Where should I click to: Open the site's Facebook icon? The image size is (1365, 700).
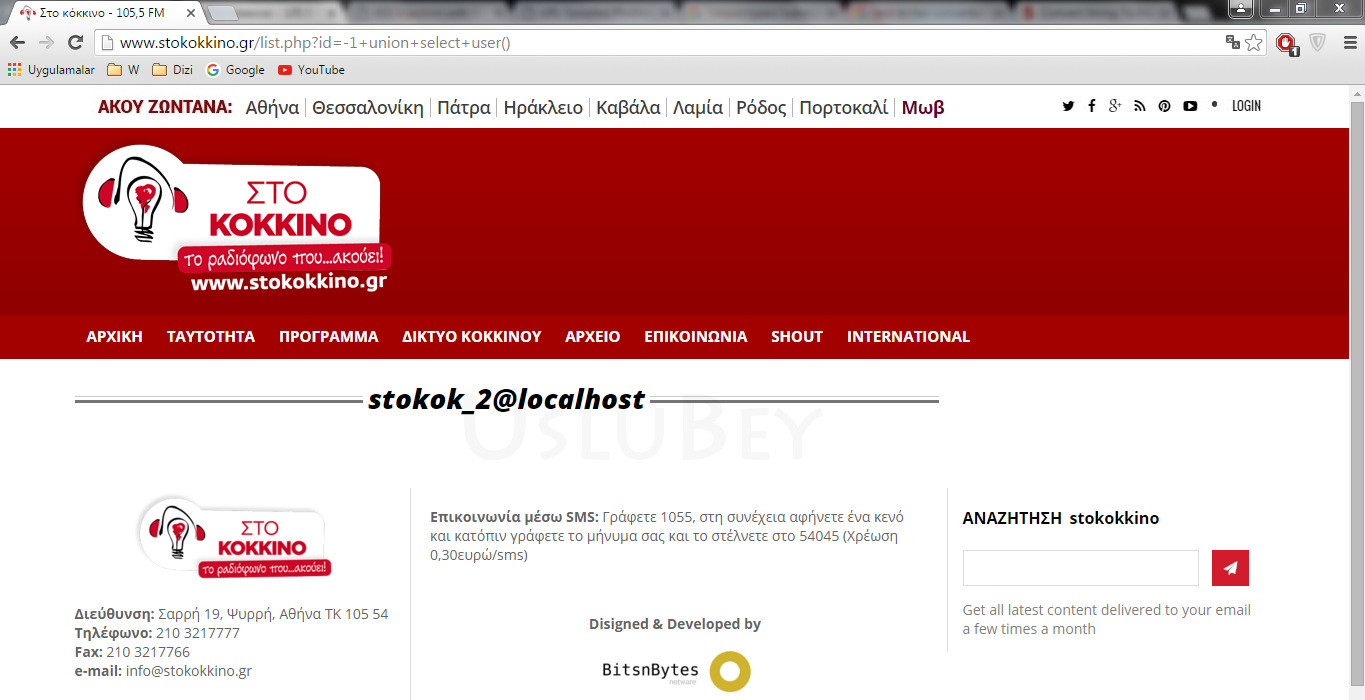pos(1092,106)
